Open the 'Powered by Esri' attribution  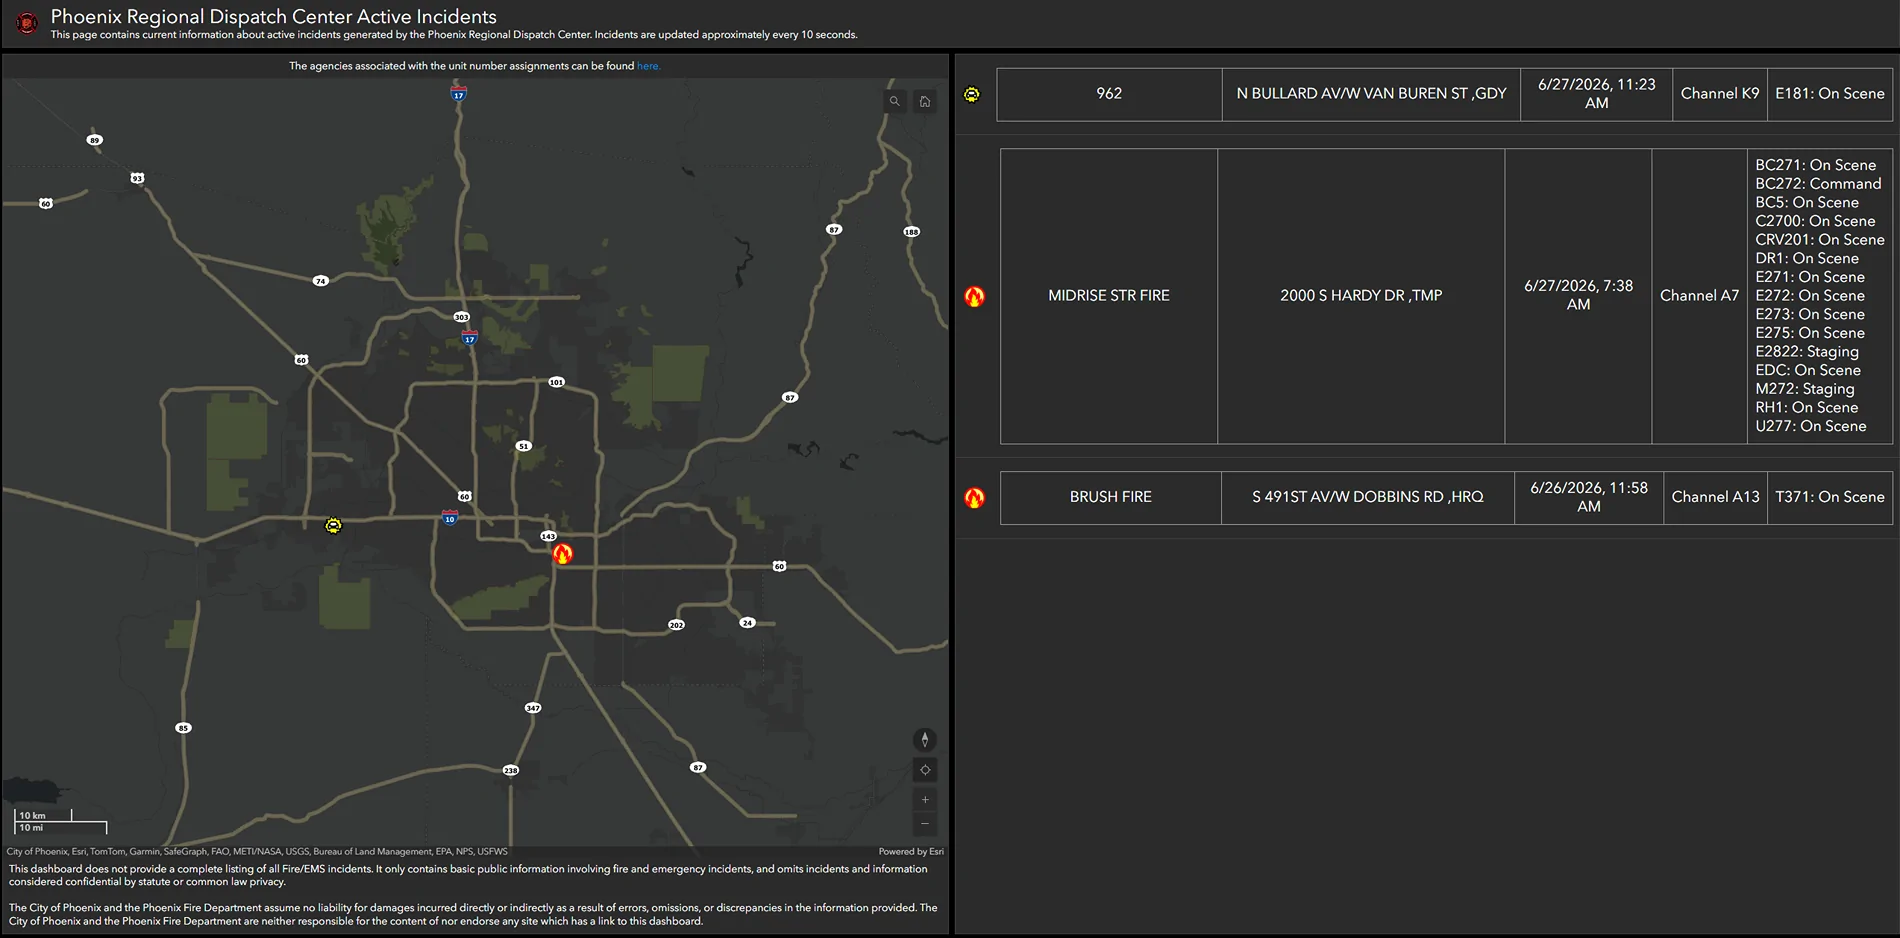[x=911, y=852]
